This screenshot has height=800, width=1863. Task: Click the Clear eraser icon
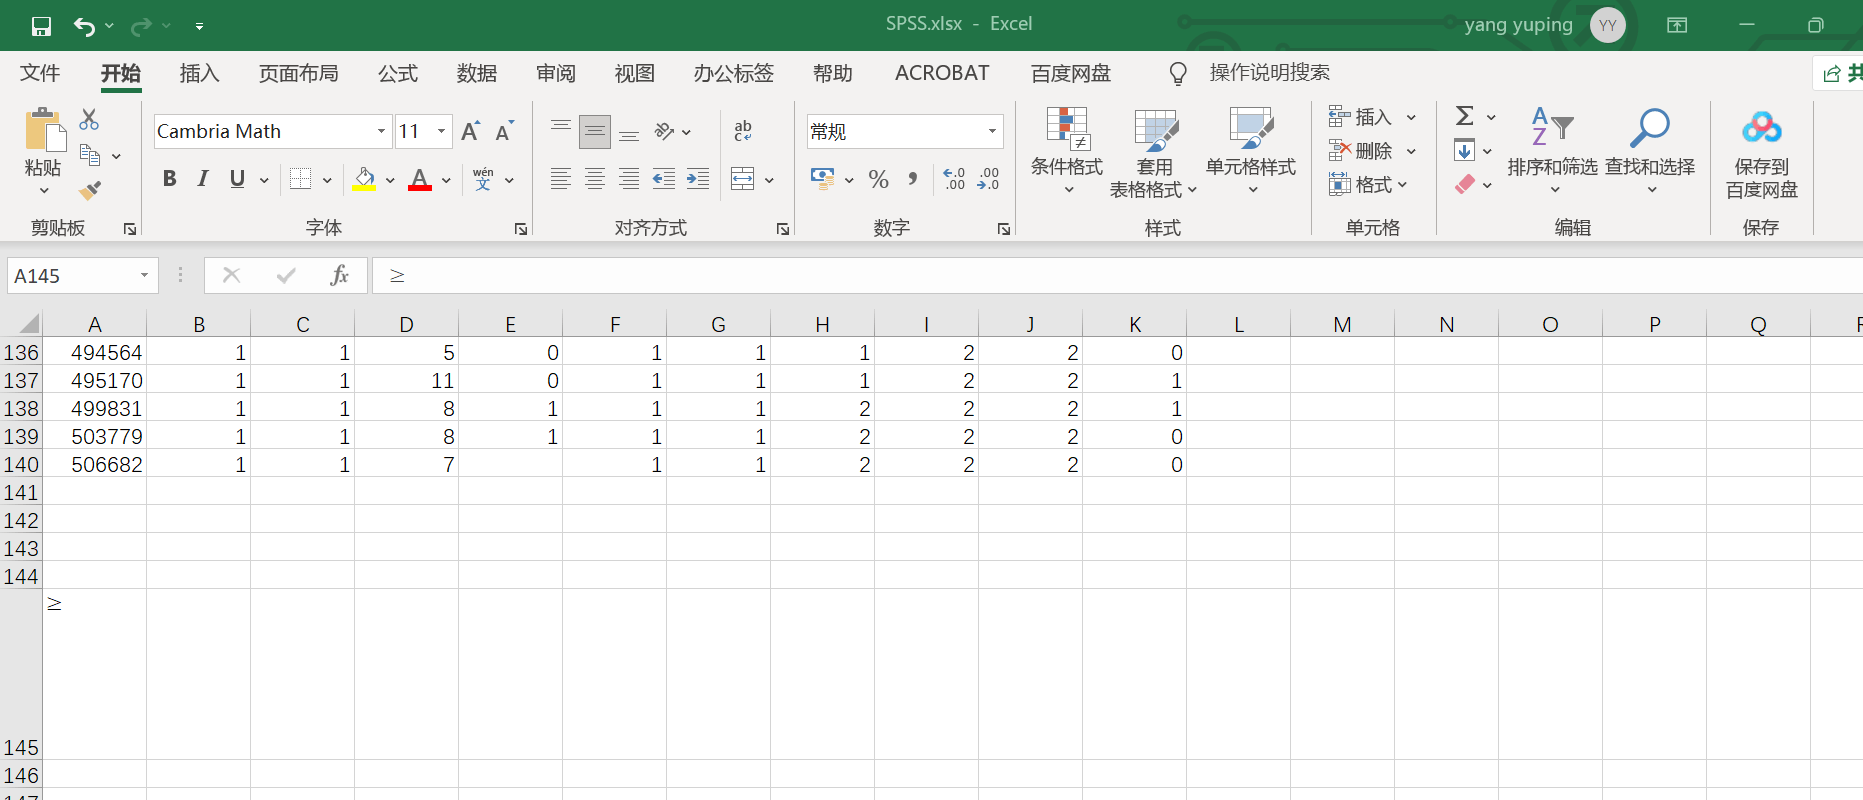[x=1465, y=184]
